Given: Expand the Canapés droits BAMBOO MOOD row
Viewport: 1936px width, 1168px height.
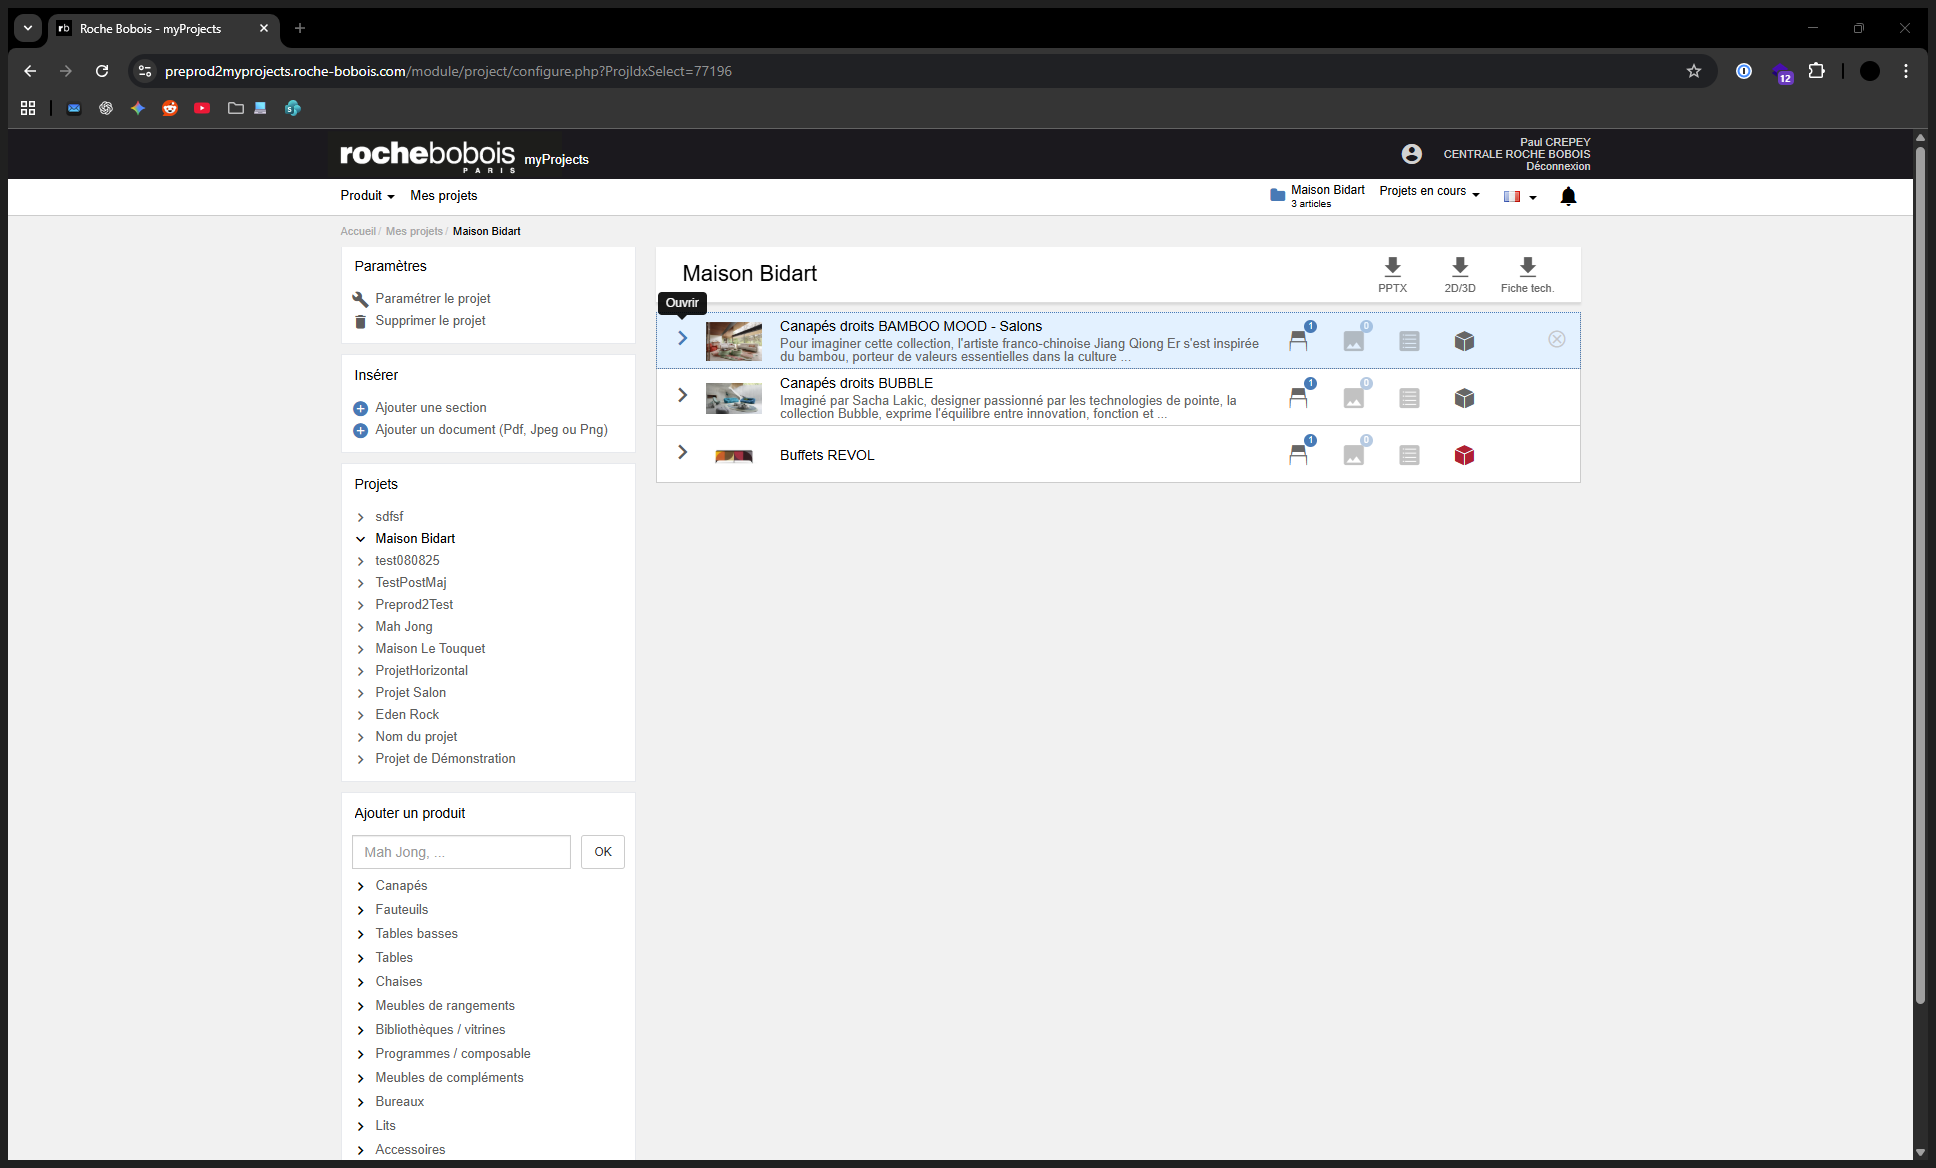Looking at the screenshot, I should [682, 338].
